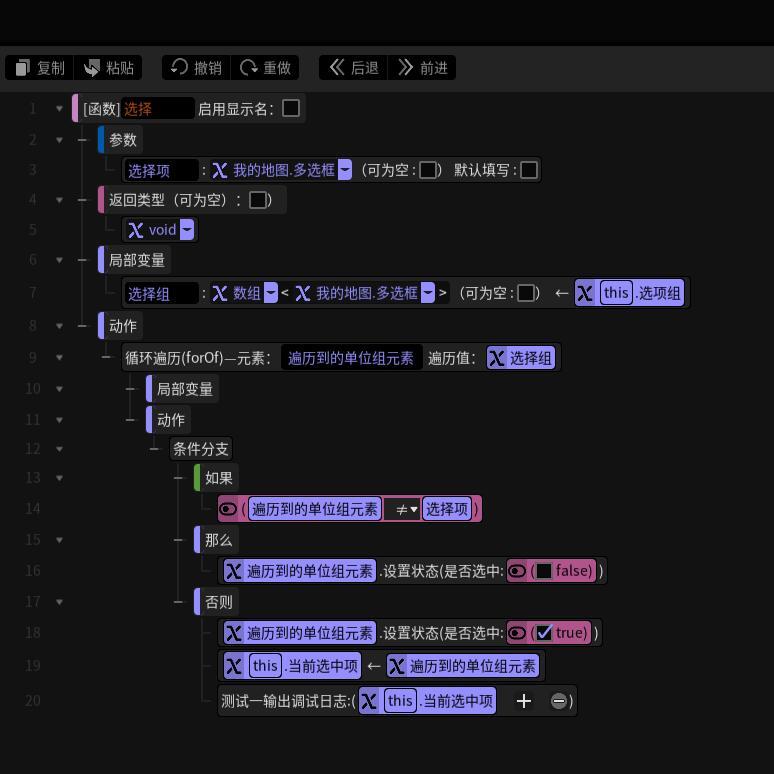Click the X icon on line 18 expression
The image size is (774, 774).
point(233,633)
